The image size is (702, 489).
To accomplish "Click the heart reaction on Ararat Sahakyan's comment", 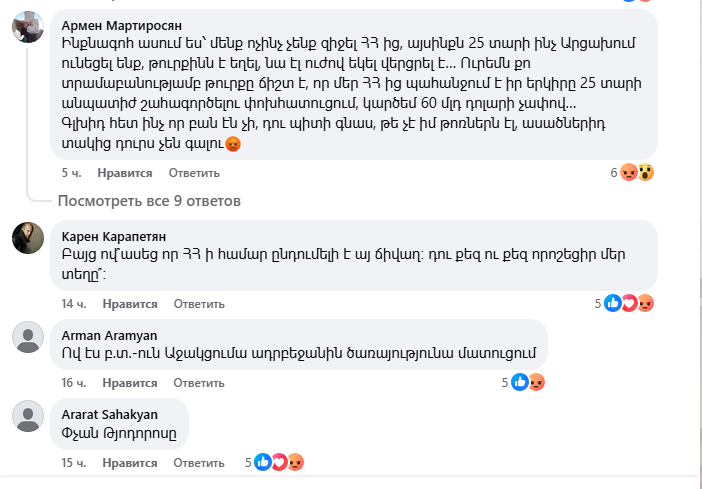I will pos(279,462).
